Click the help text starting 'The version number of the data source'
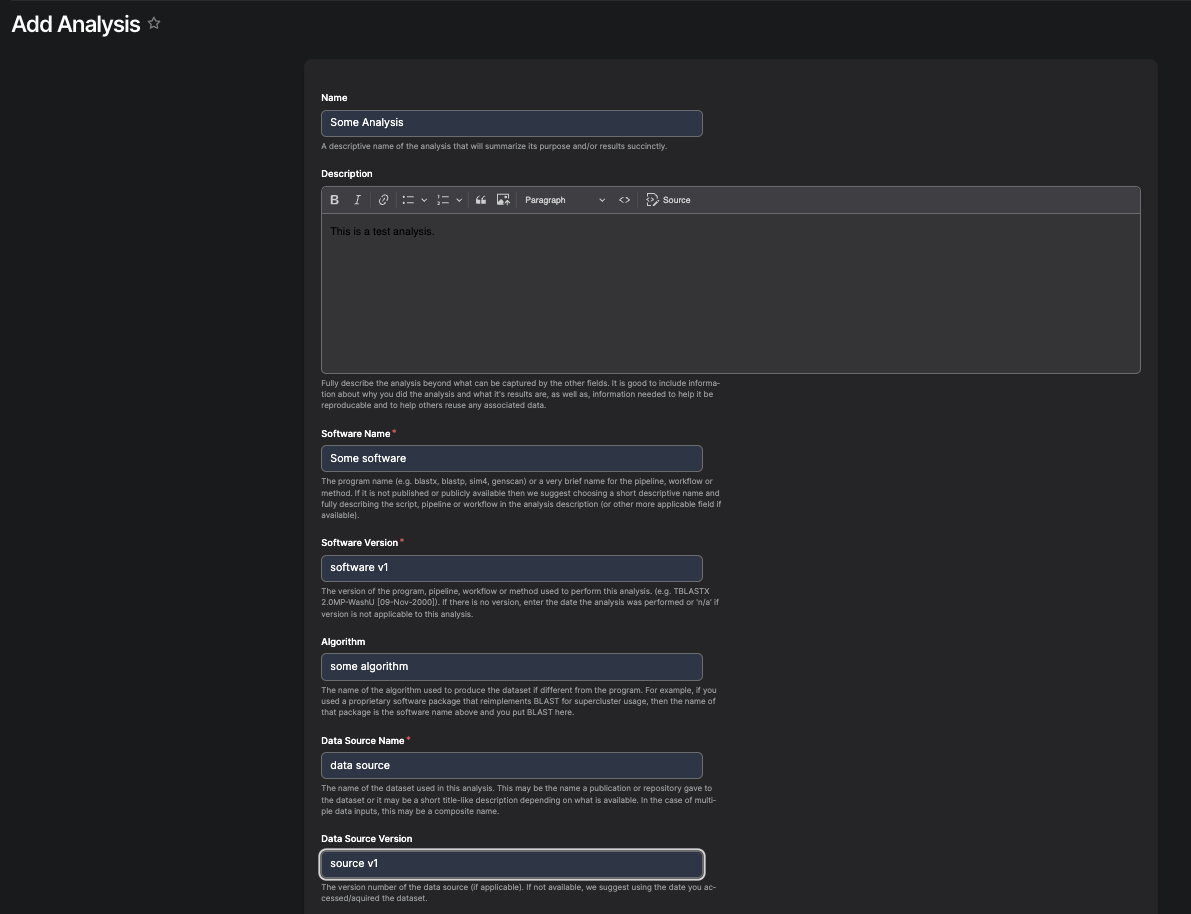 pyautogui.click(x=519, y=893)
